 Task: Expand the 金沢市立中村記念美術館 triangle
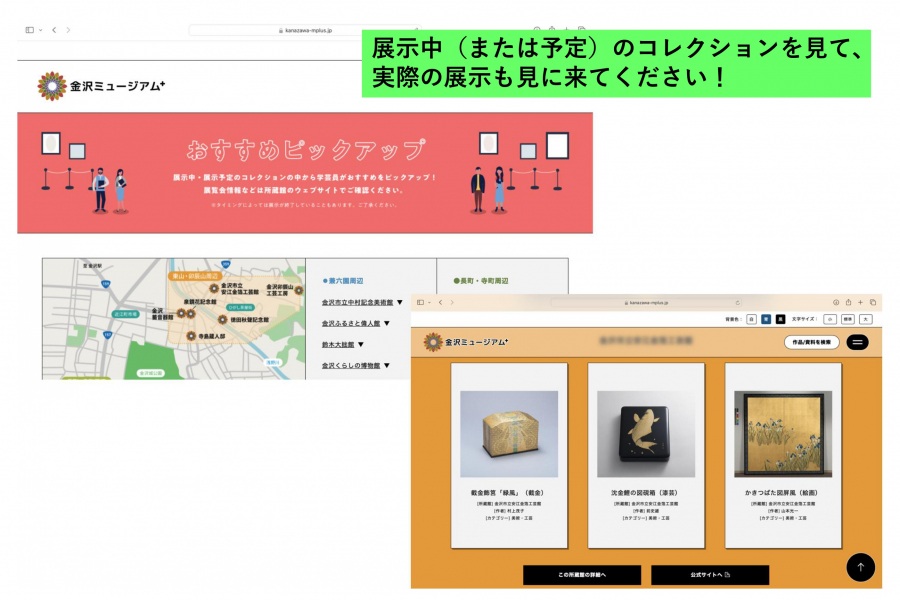[400, 303]
